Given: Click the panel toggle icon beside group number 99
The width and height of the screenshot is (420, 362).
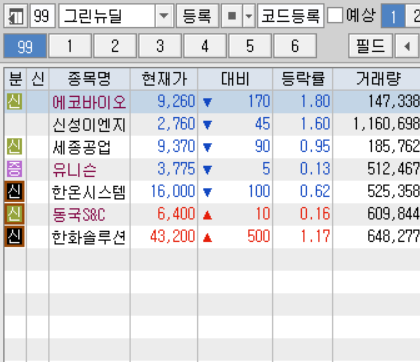Looking at the screenshot, I should click(x=15, y=16).
